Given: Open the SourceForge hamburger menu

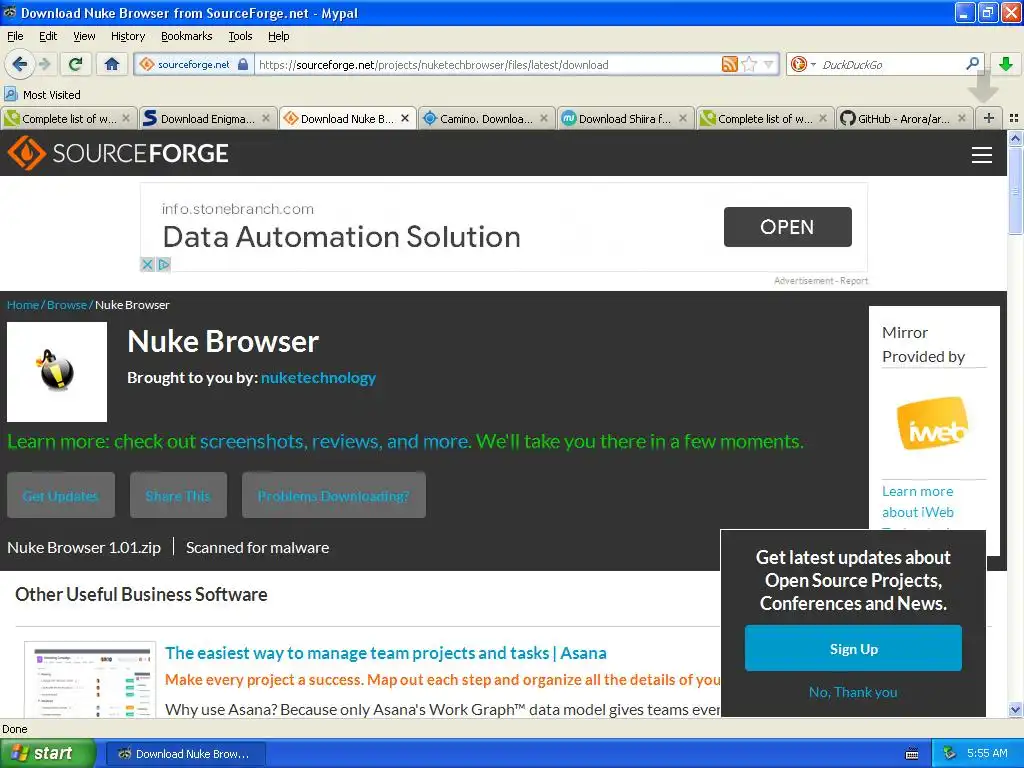Looking at the screenshot, I should [x=982, y=155].
